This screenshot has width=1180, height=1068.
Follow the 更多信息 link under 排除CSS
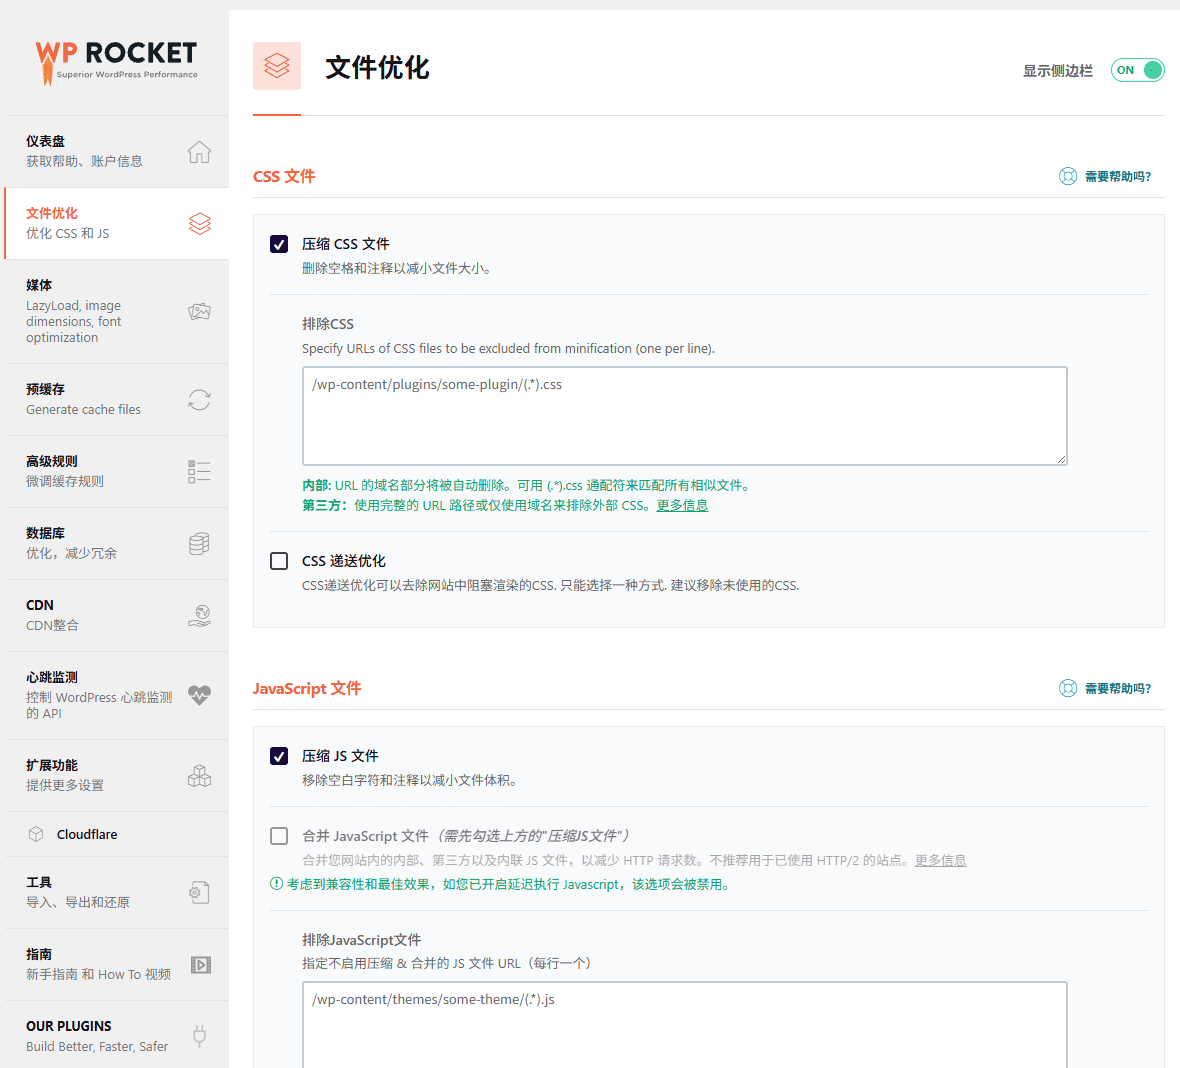click(682, 506)
